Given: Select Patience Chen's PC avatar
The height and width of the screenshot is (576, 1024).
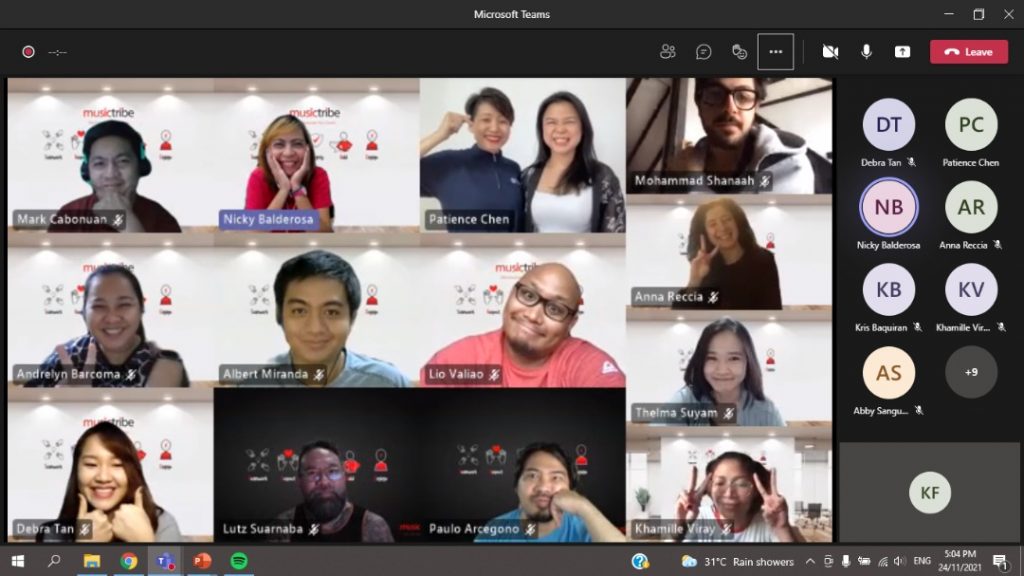Looking at the screenshot, I should [x=971, y=125].
